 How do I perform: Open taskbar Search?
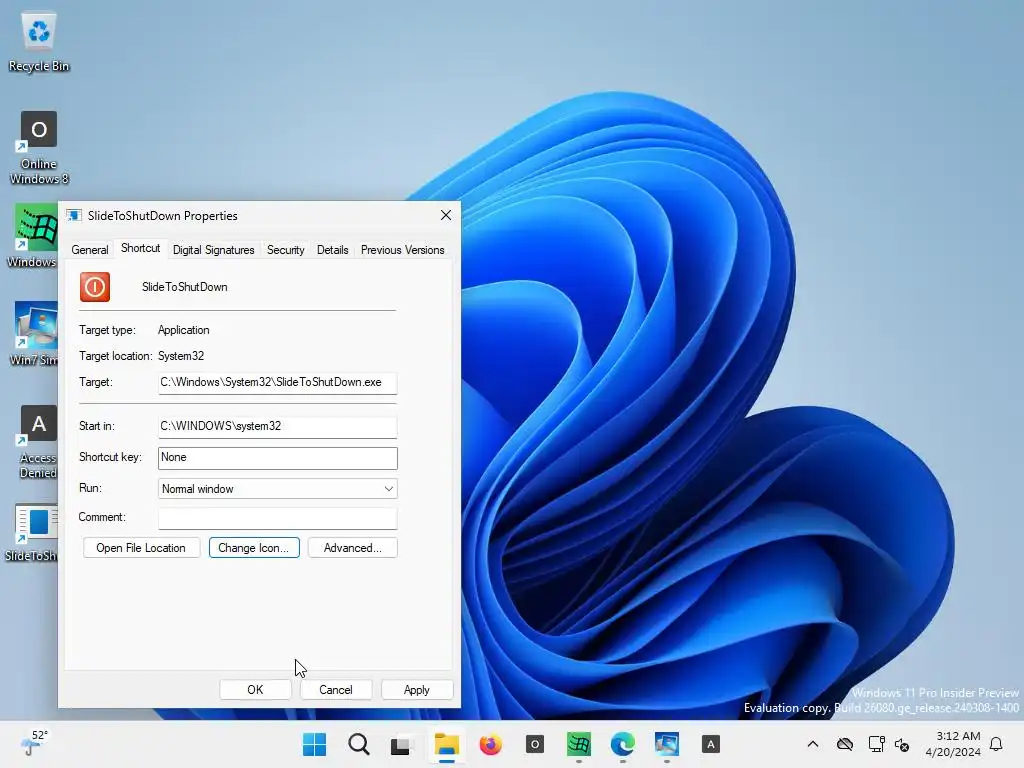(359, 744)
